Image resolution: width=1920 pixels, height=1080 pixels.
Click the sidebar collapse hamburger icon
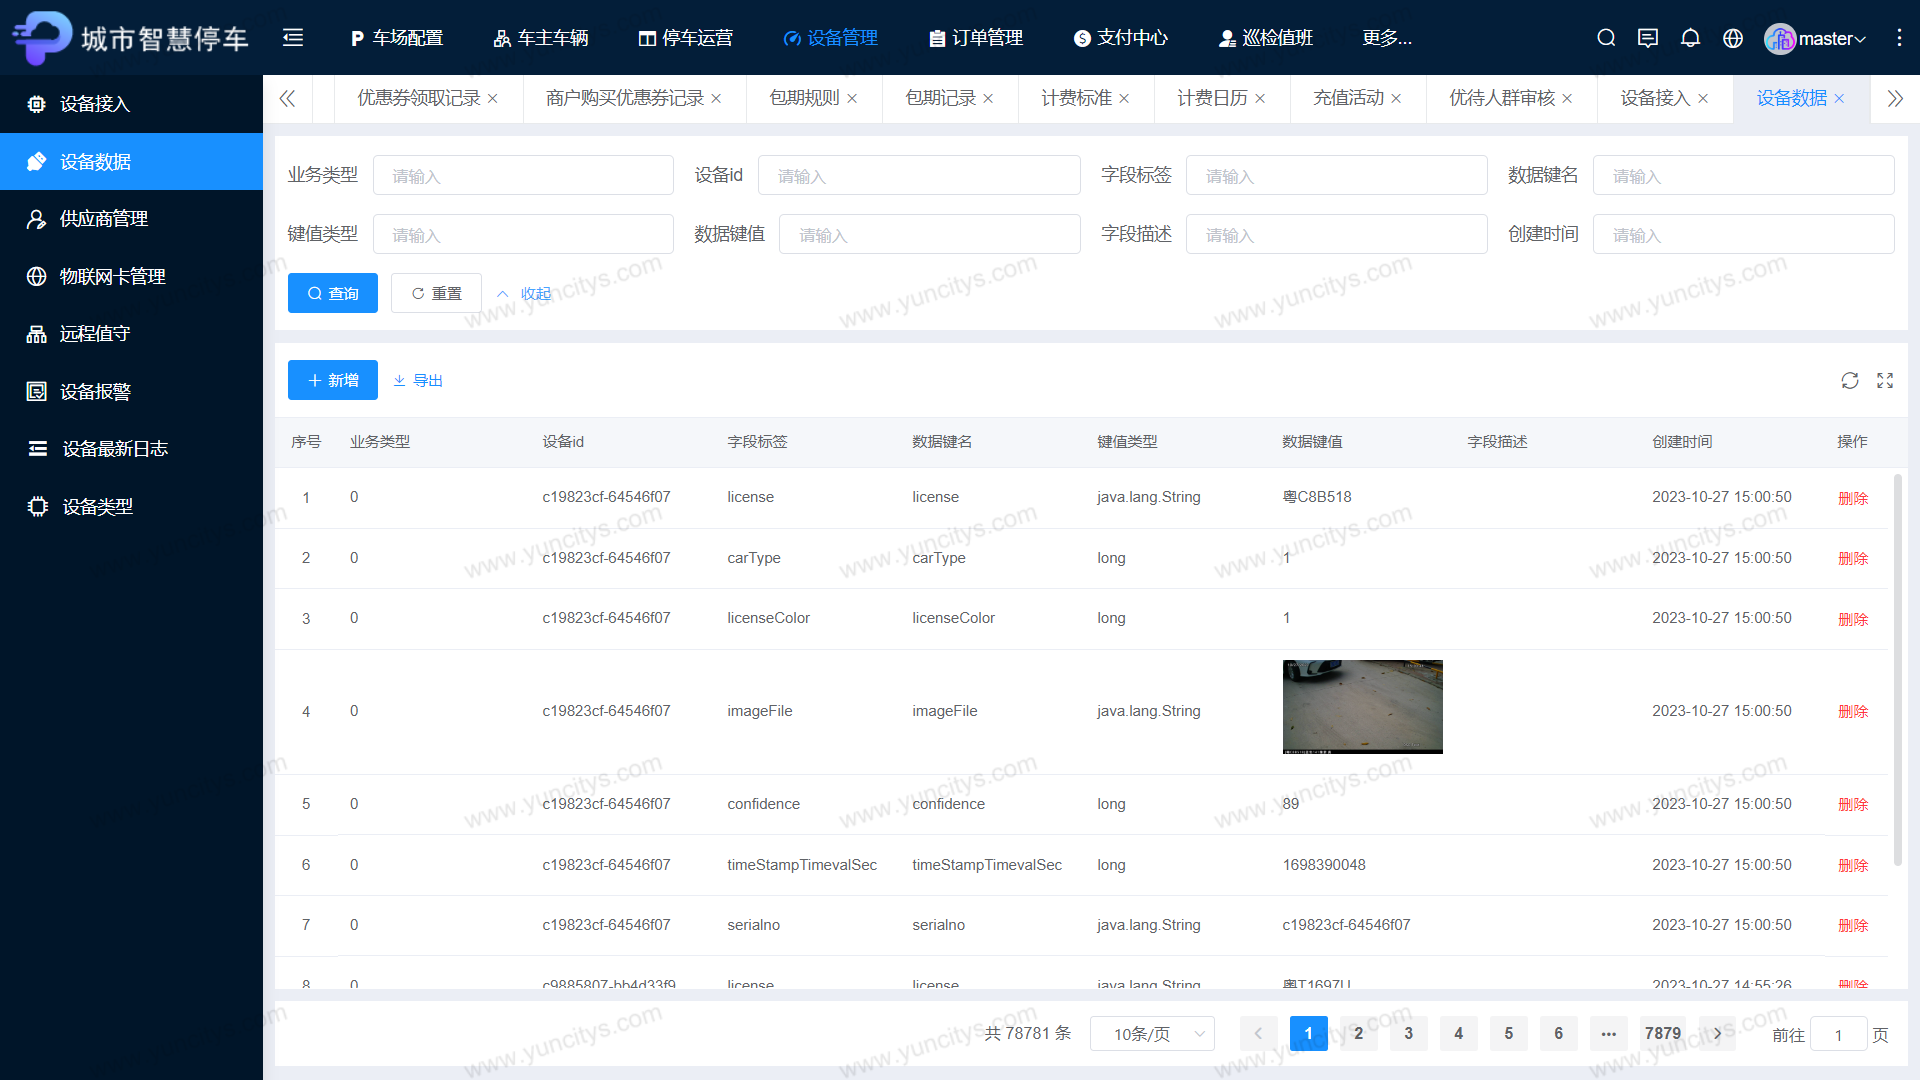click(293, 38)
